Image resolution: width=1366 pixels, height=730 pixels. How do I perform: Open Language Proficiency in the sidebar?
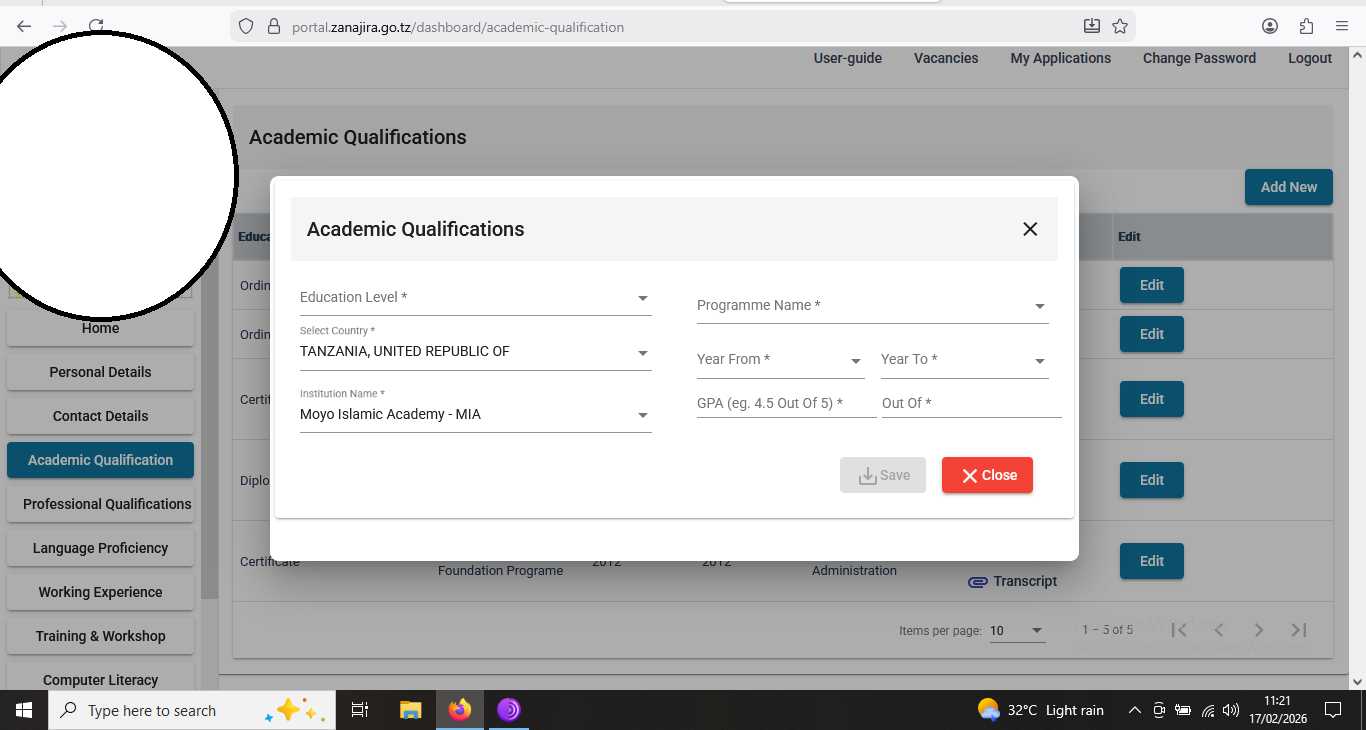pos(100,548)
